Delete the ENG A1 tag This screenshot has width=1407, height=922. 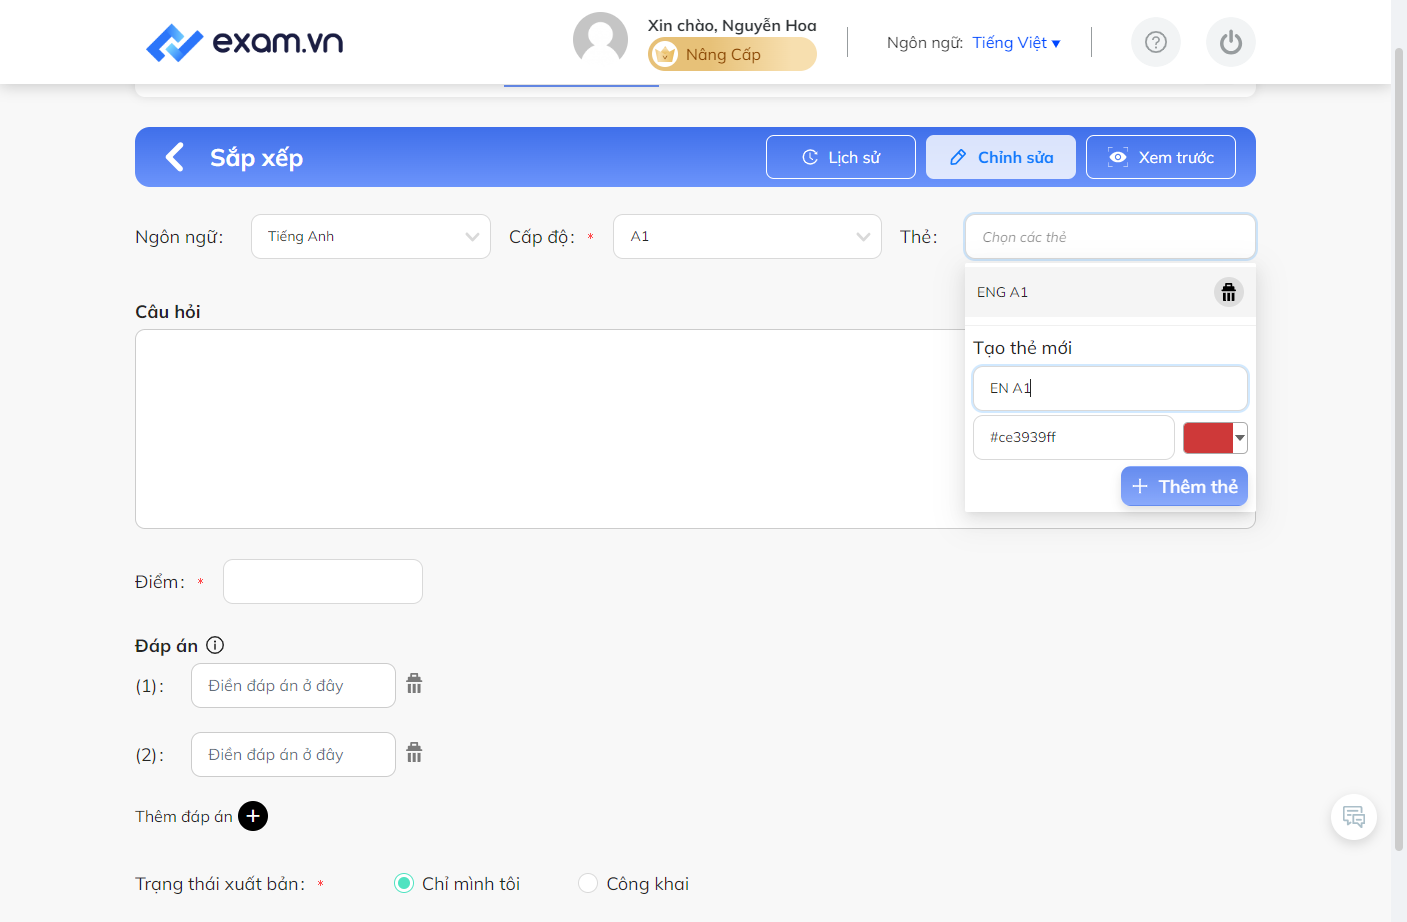(x=1229, y=292)
